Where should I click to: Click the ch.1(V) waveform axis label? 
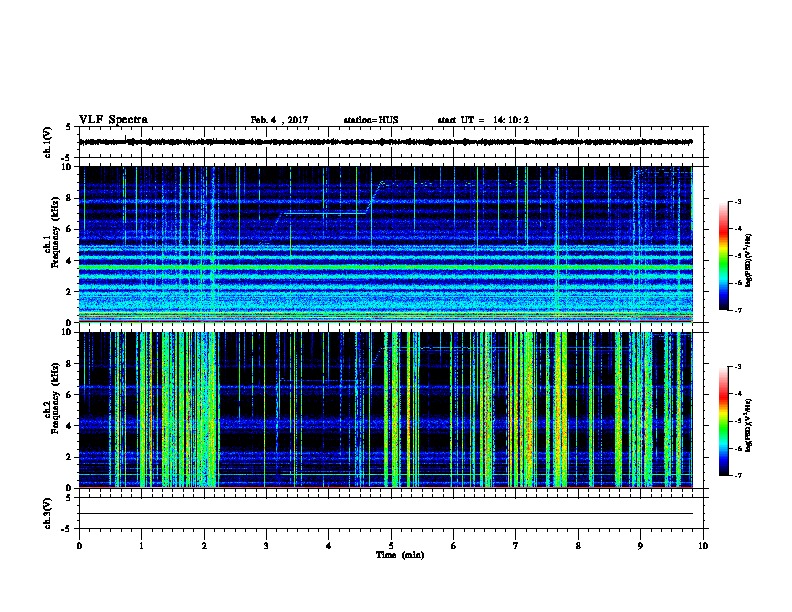(48, 142)
